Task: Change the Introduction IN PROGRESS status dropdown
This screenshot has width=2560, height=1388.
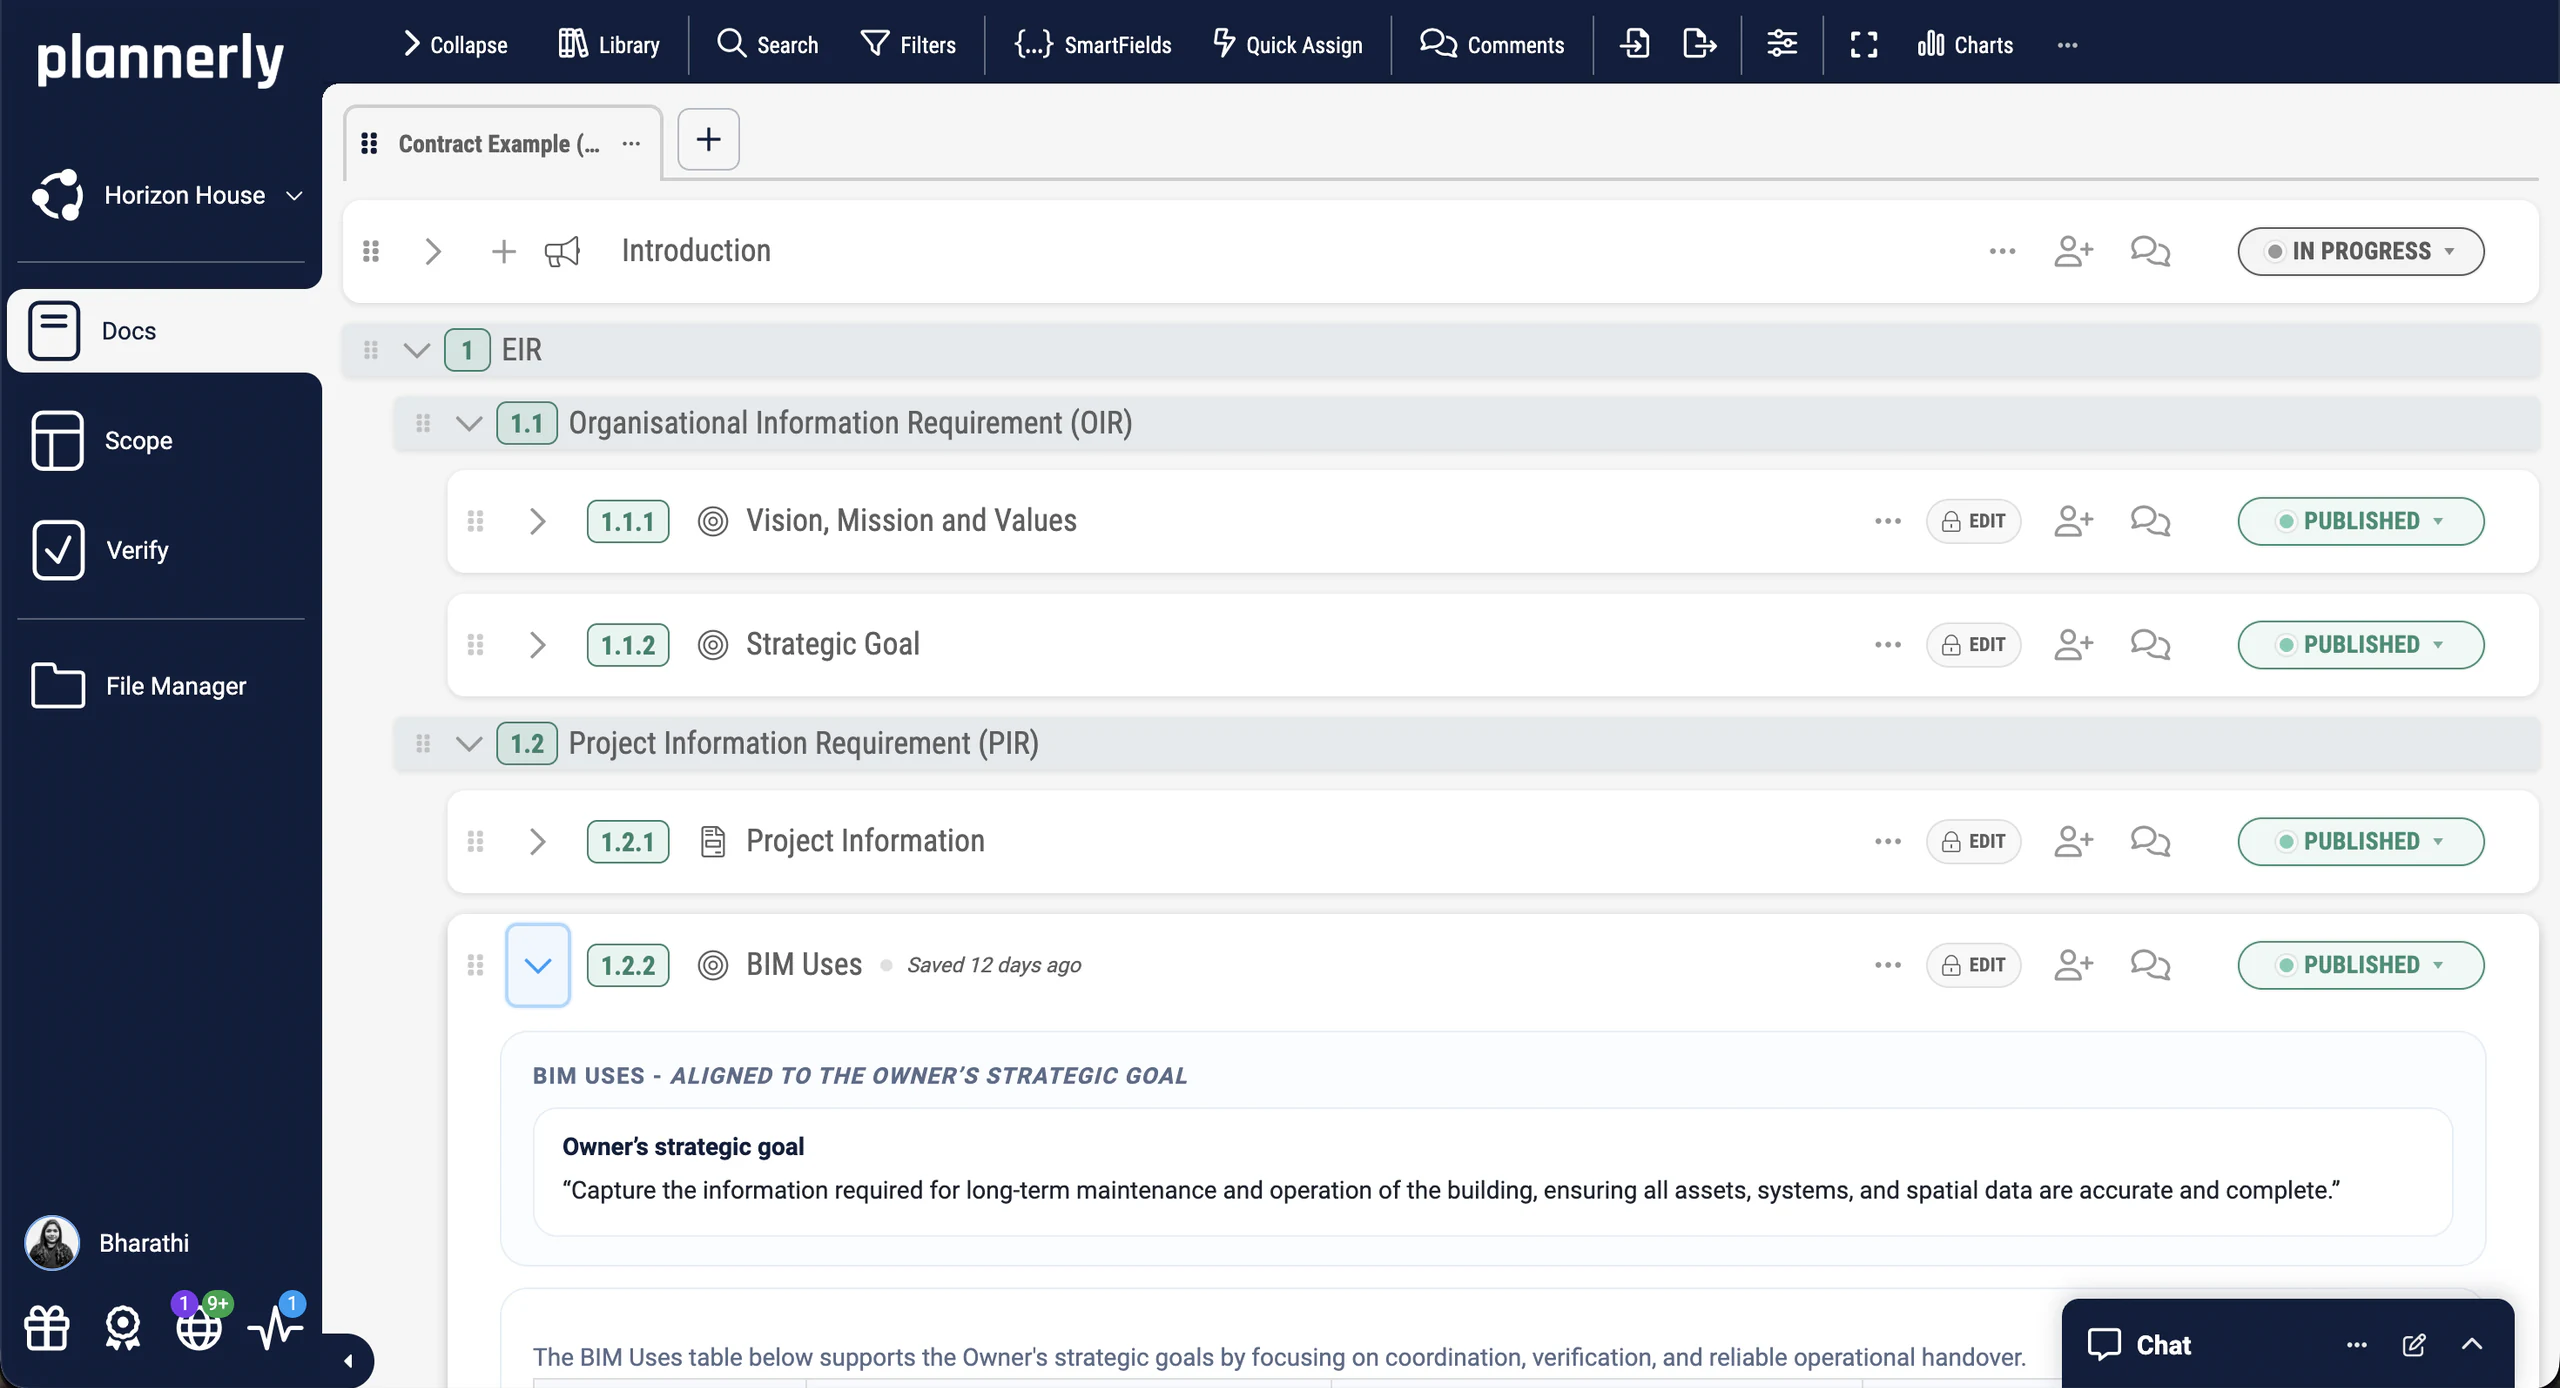Action: point(2360,251)
